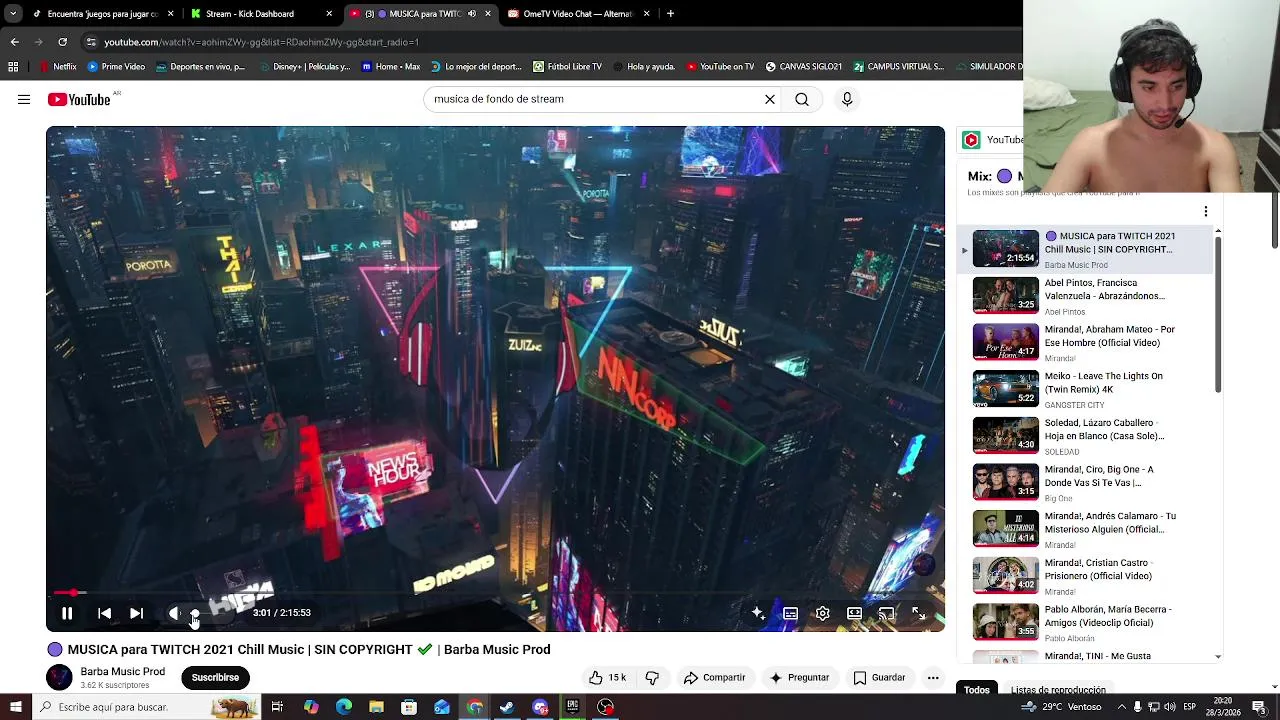
Task: Click Windows taskbar search box
Action: (145, 707)
